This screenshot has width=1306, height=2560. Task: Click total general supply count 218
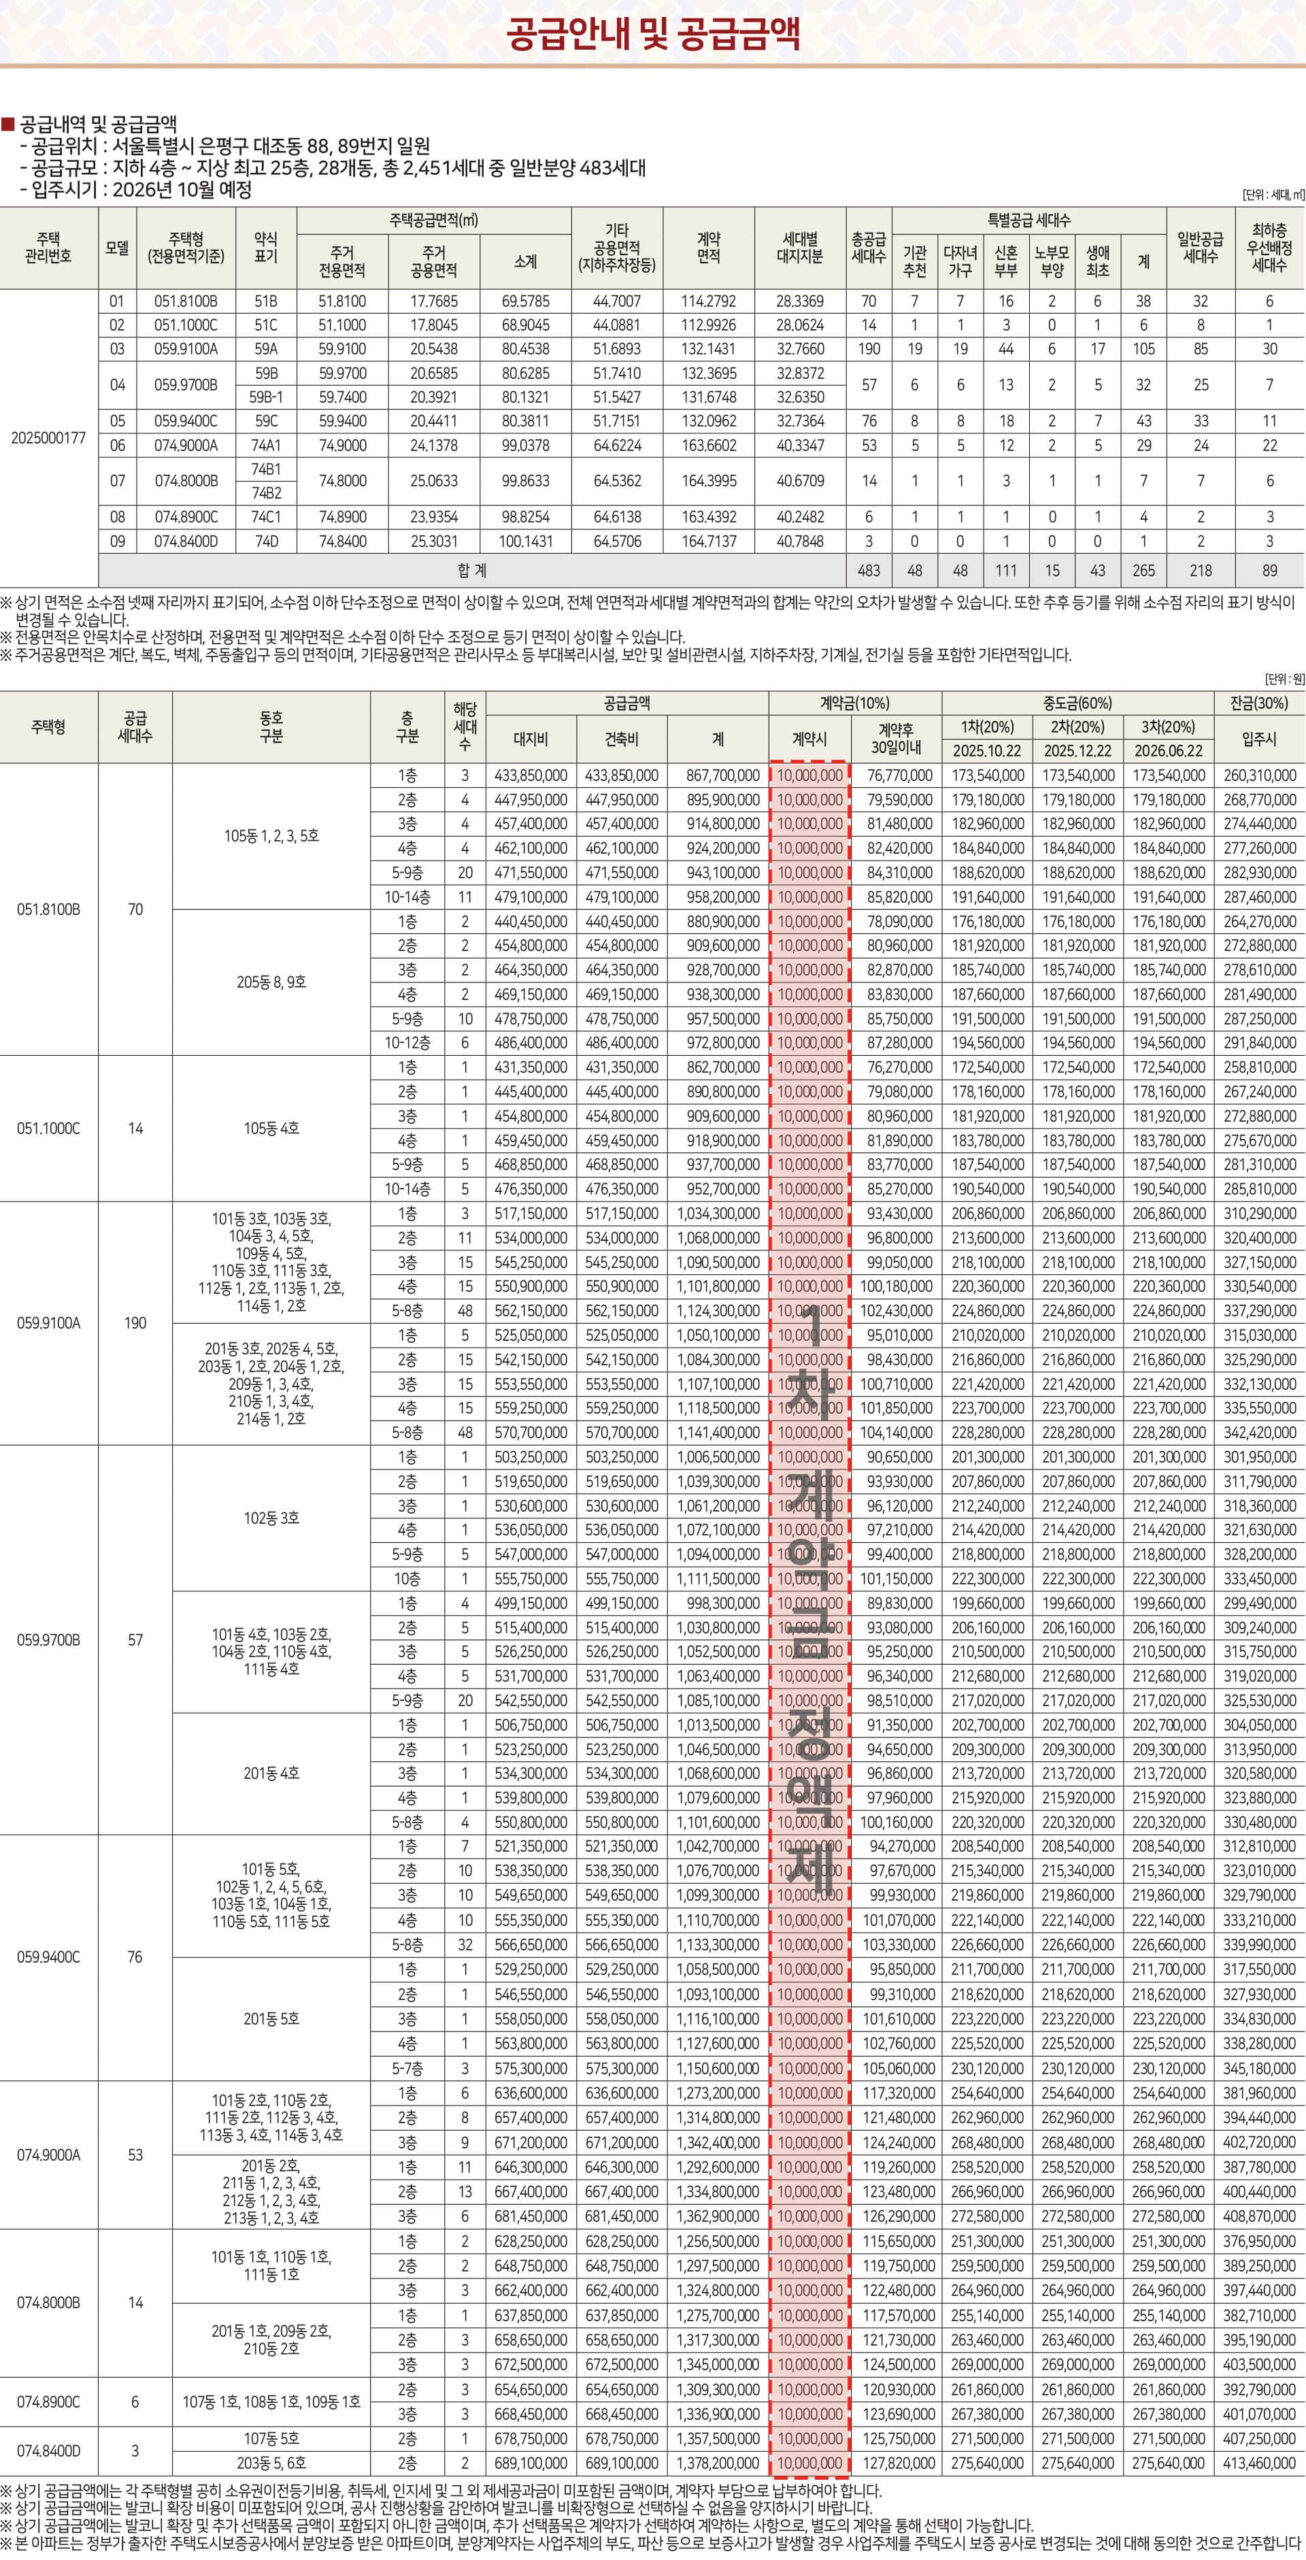point(1200,570)
